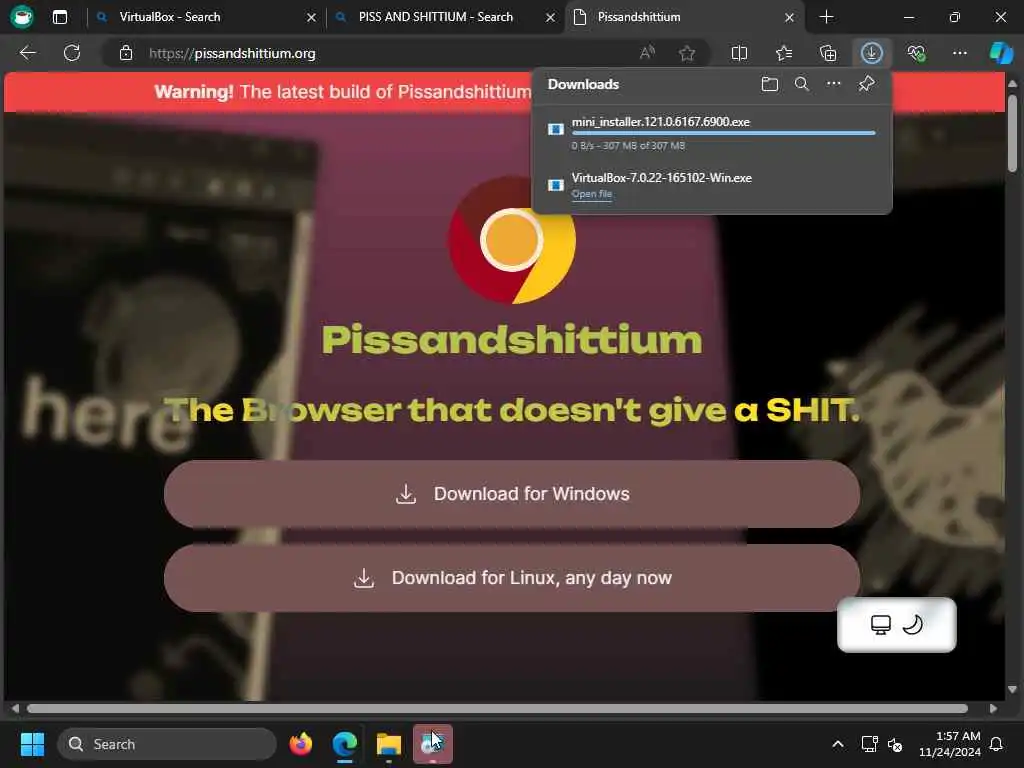This screenshot has width=1024, height=768.
Task: Open File Explorer from the taskbar
Action: click(x=389, y=744)
